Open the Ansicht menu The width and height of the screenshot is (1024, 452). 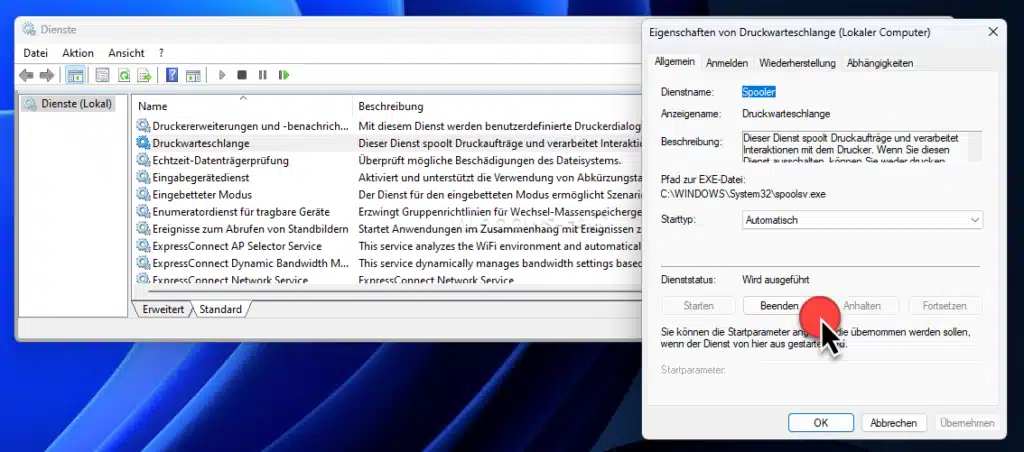coord(126,53)
